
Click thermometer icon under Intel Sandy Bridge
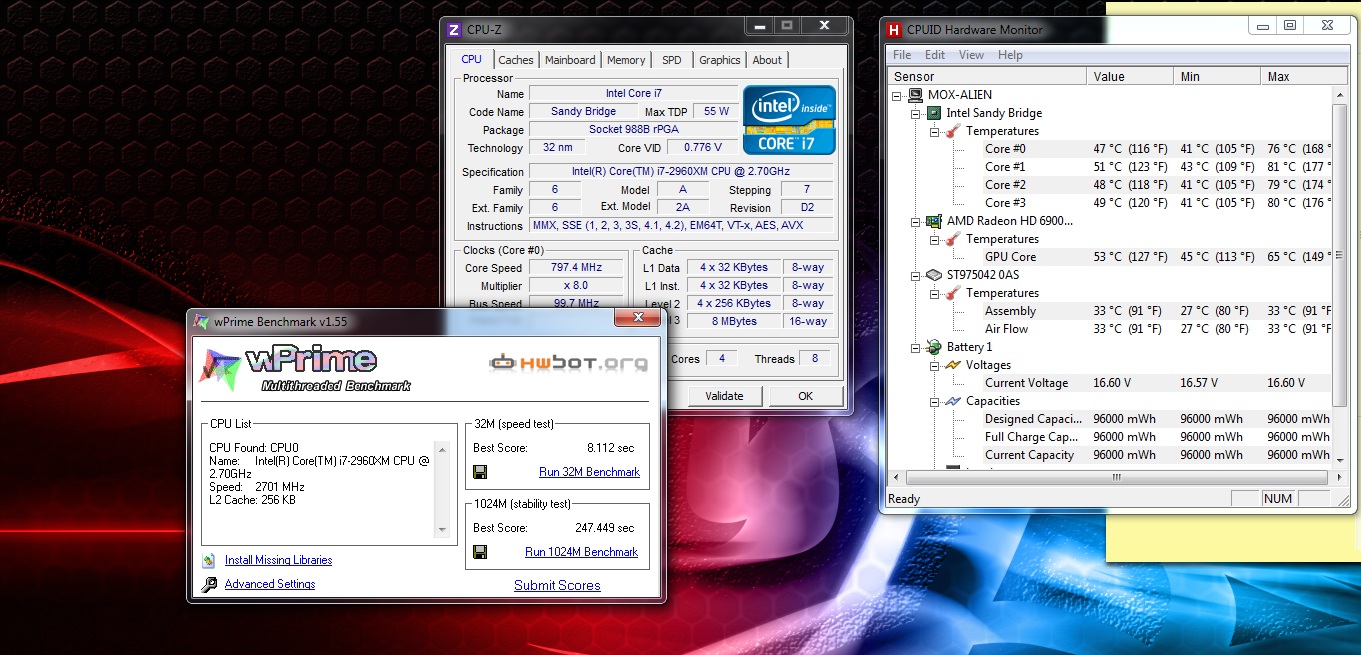(x=953, y=131)
